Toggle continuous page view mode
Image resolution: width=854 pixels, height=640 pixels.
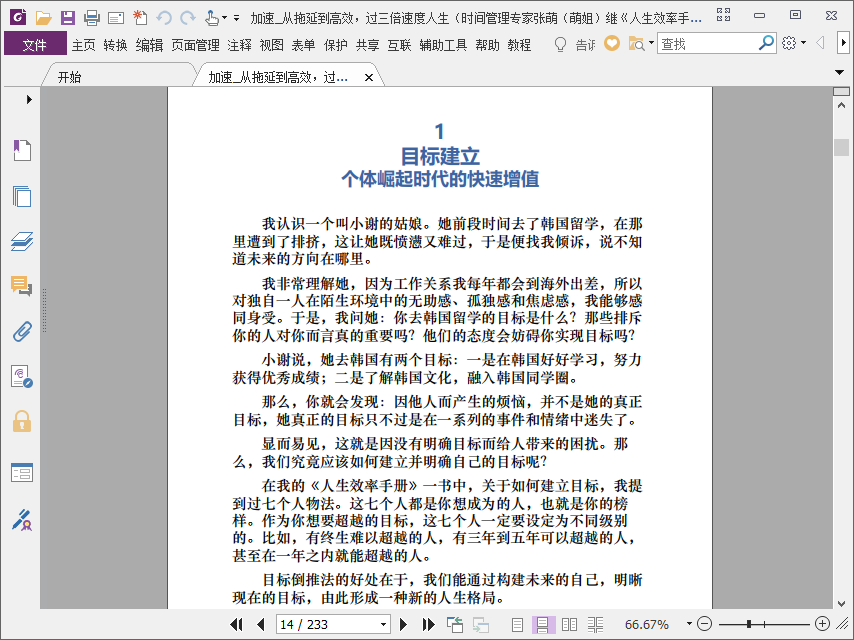[x=543, y=624]
